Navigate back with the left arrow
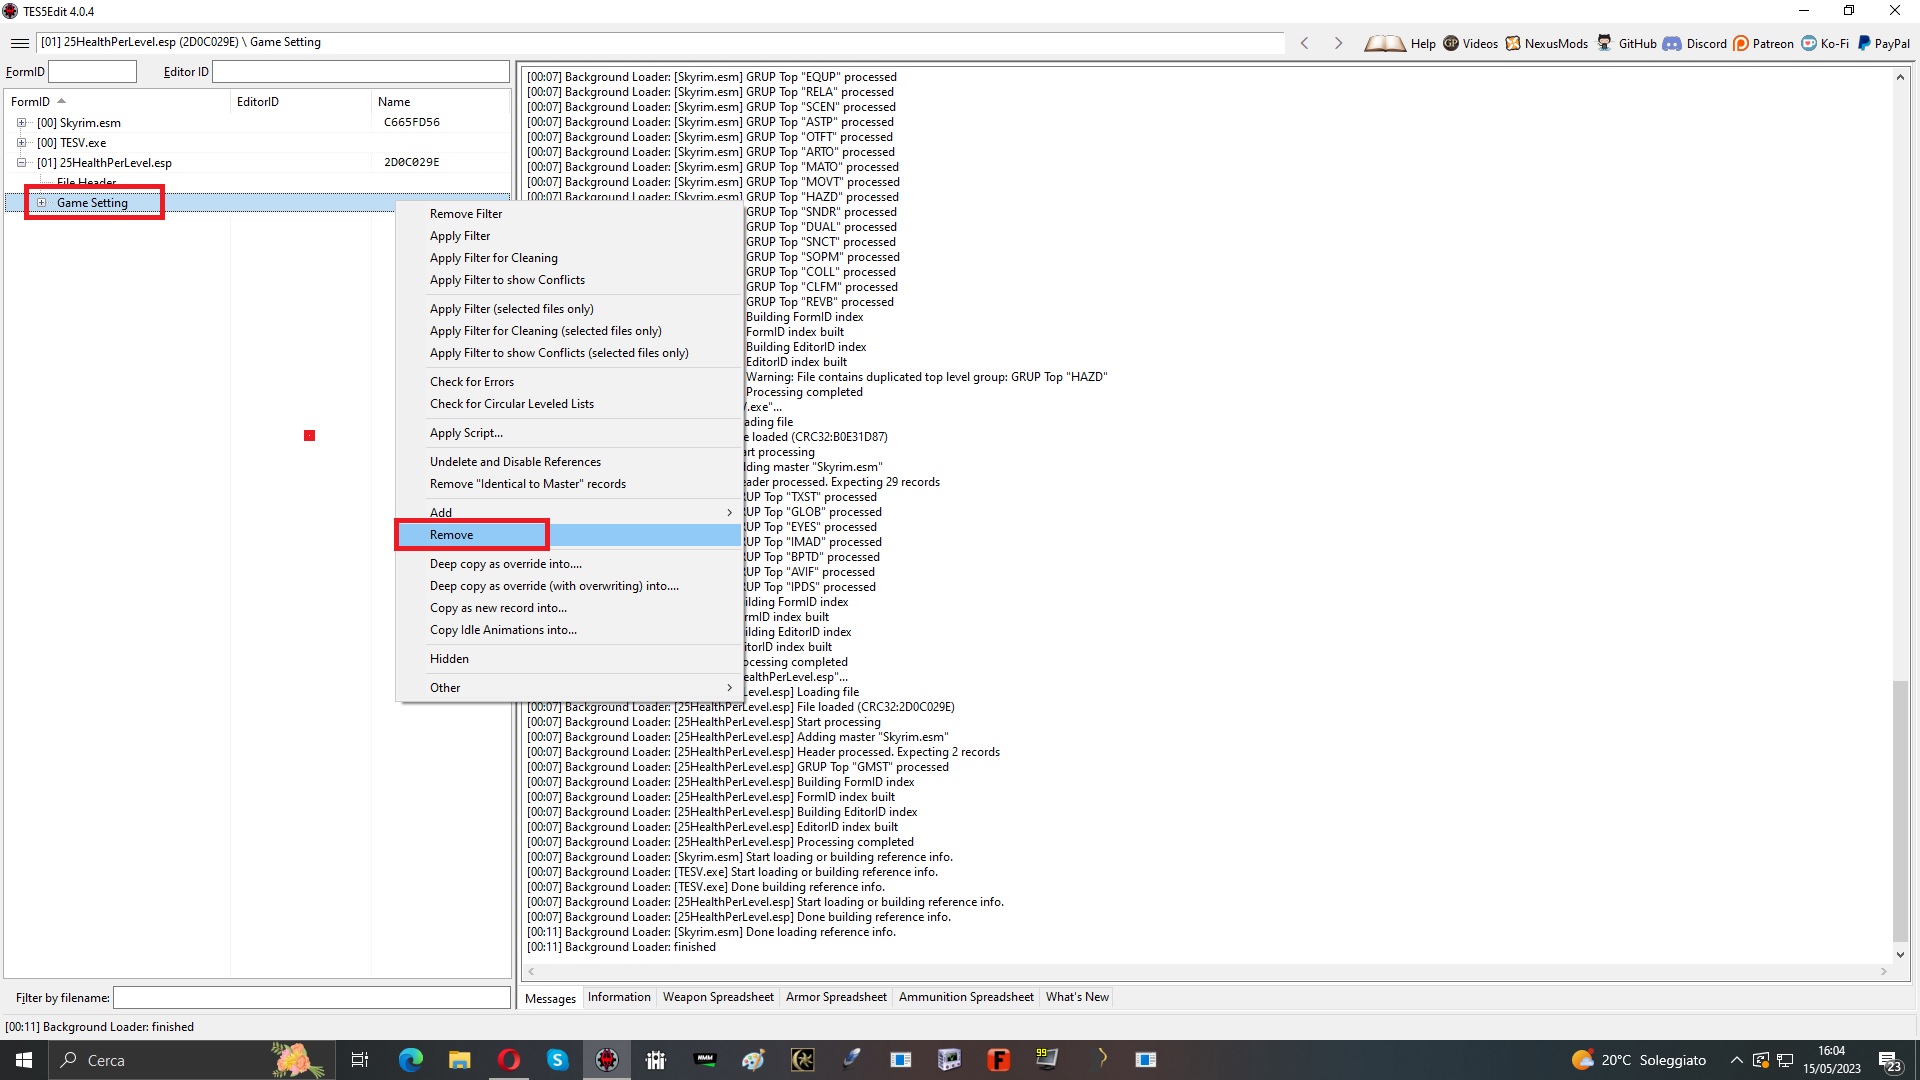 coord(1304,43)
